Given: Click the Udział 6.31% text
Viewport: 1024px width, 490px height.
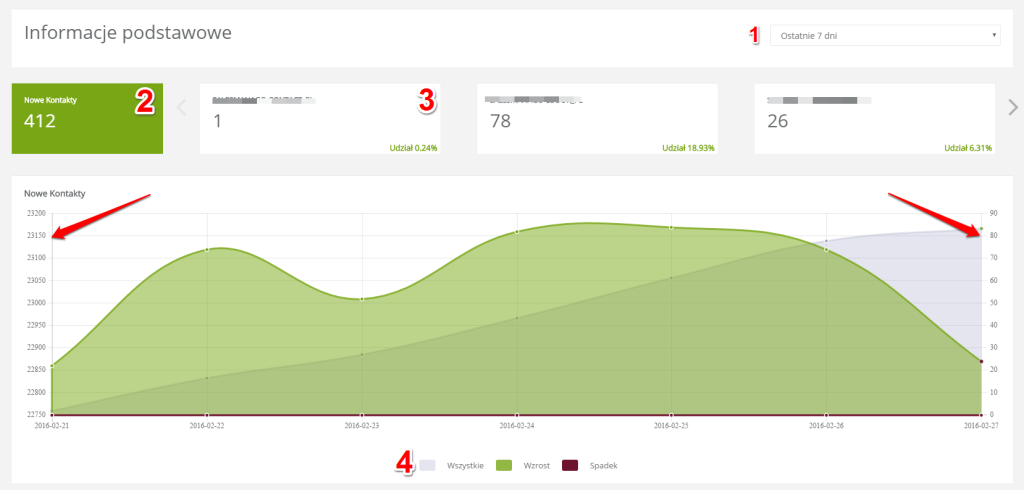Looking at the screenshot, I should coord(968,148).
